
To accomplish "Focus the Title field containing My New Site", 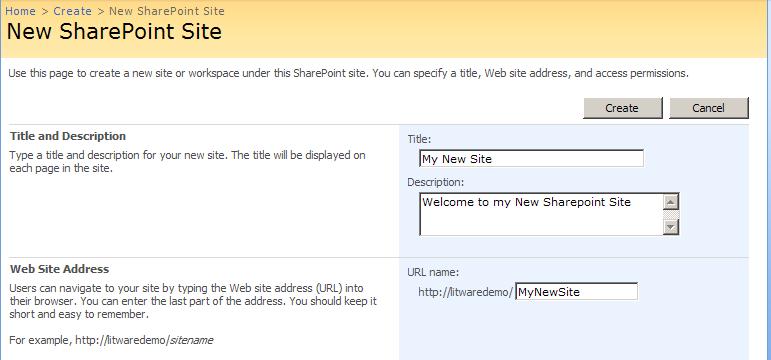I will coord(532,159).
